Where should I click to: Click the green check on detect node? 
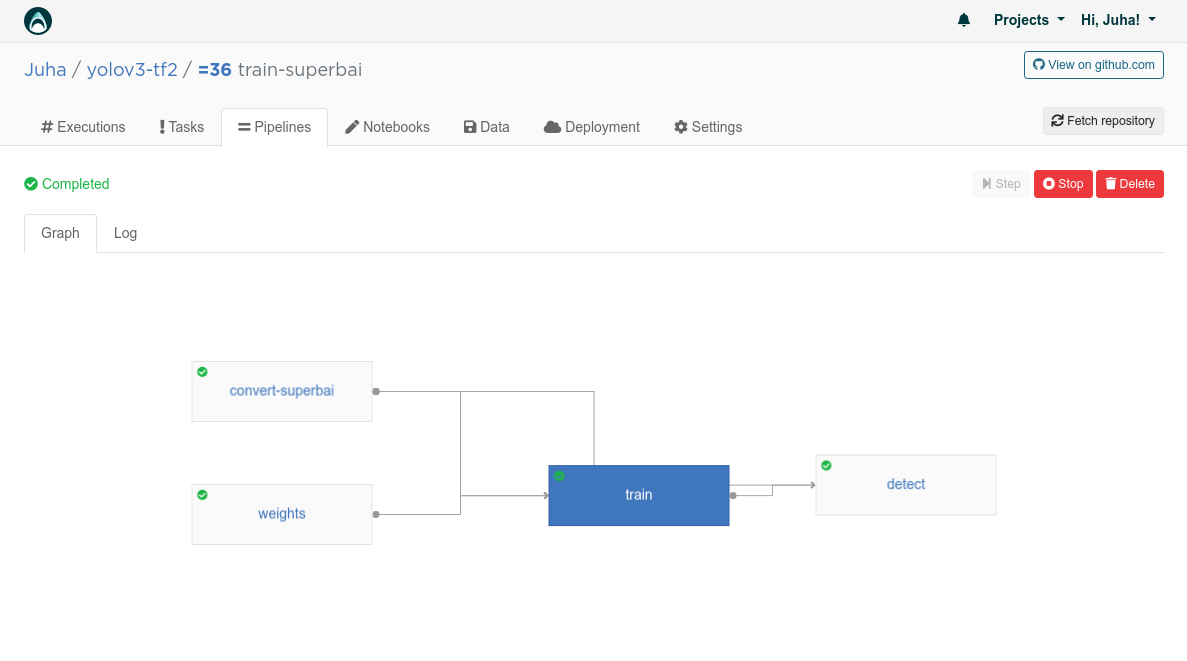(x=827, y=466)
